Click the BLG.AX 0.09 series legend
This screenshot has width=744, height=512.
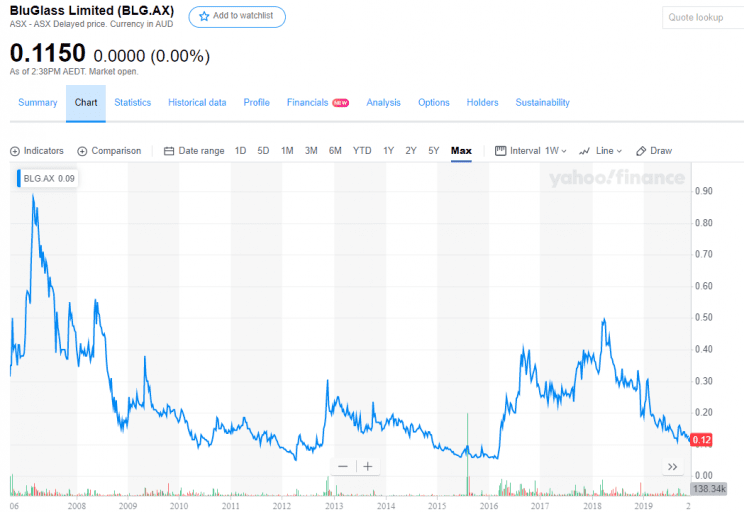click(x=47, y=178)
